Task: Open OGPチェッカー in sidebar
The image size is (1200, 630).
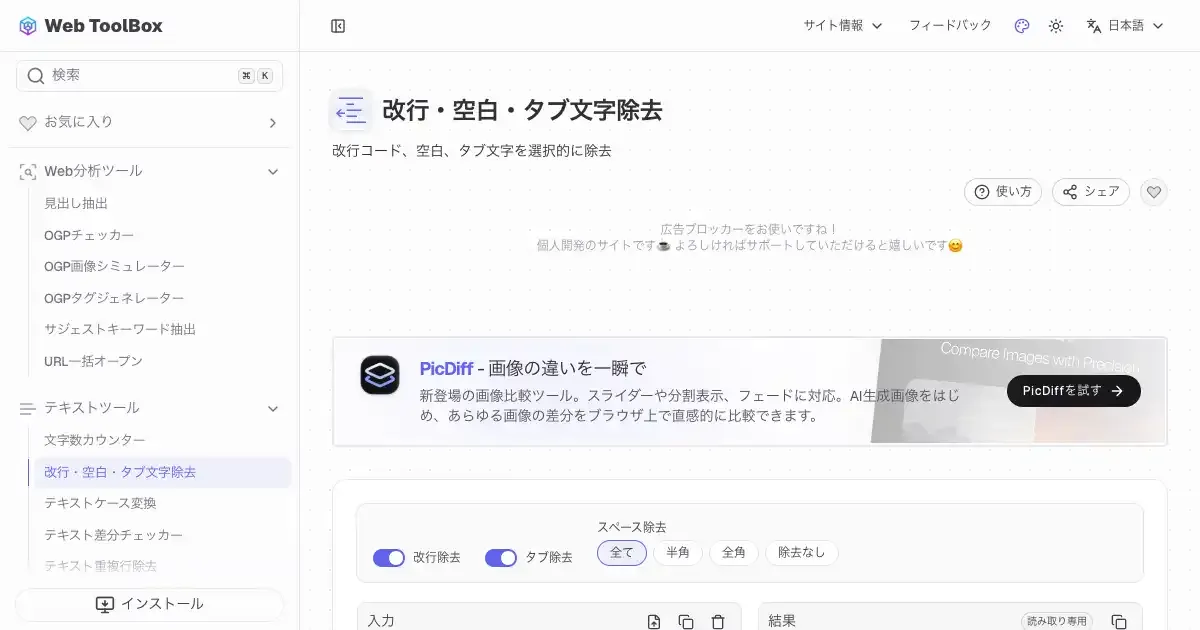Action: point(89,235)
